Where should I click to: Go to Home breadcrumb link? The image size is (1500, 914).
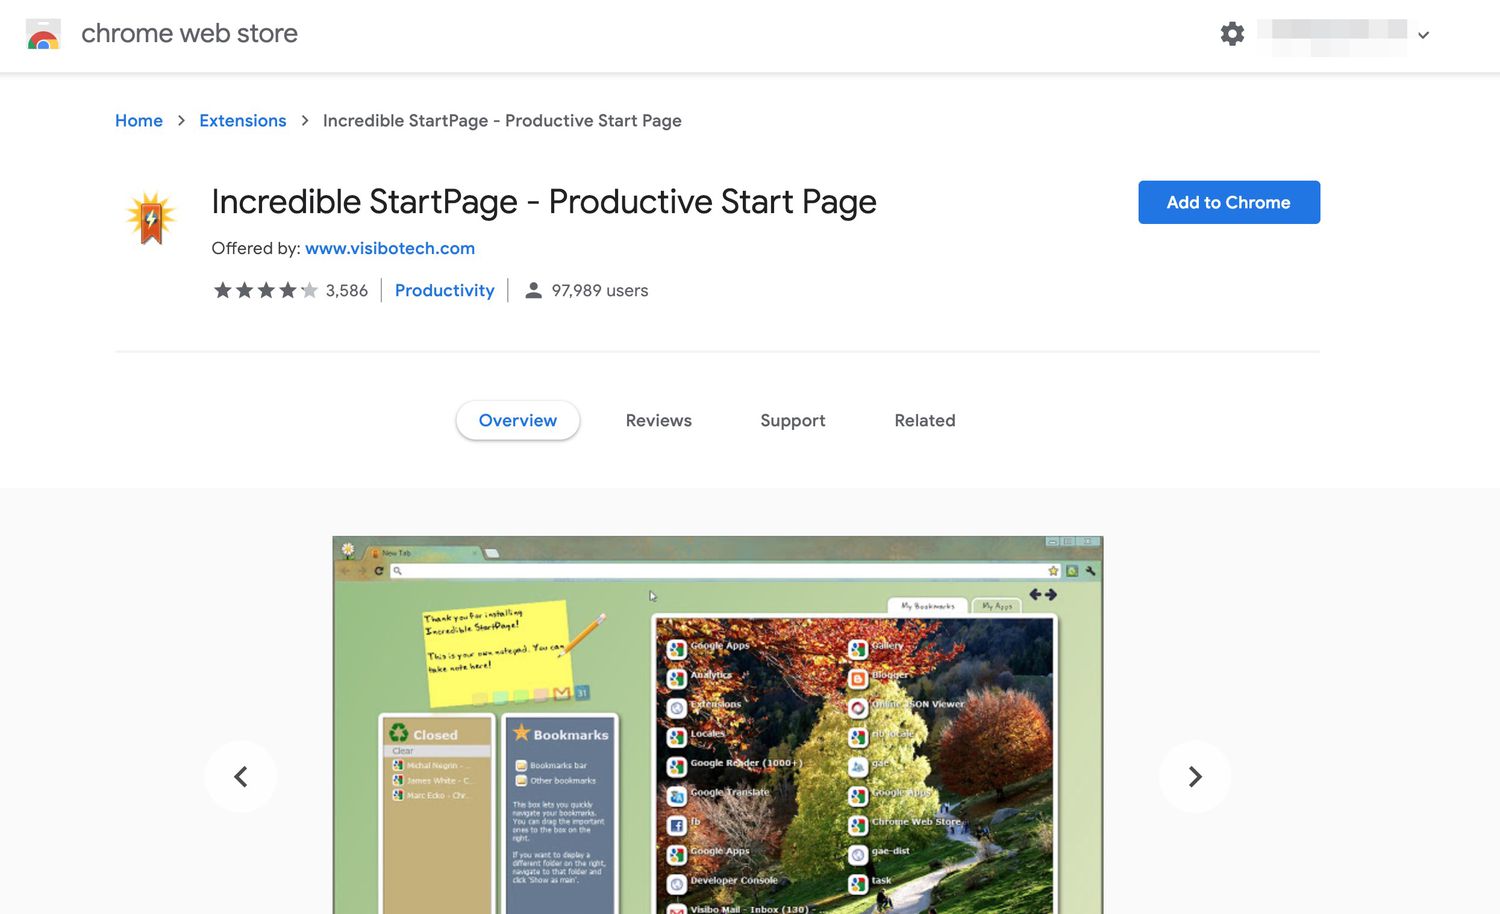pyautogui.click(x=139, y=121)
